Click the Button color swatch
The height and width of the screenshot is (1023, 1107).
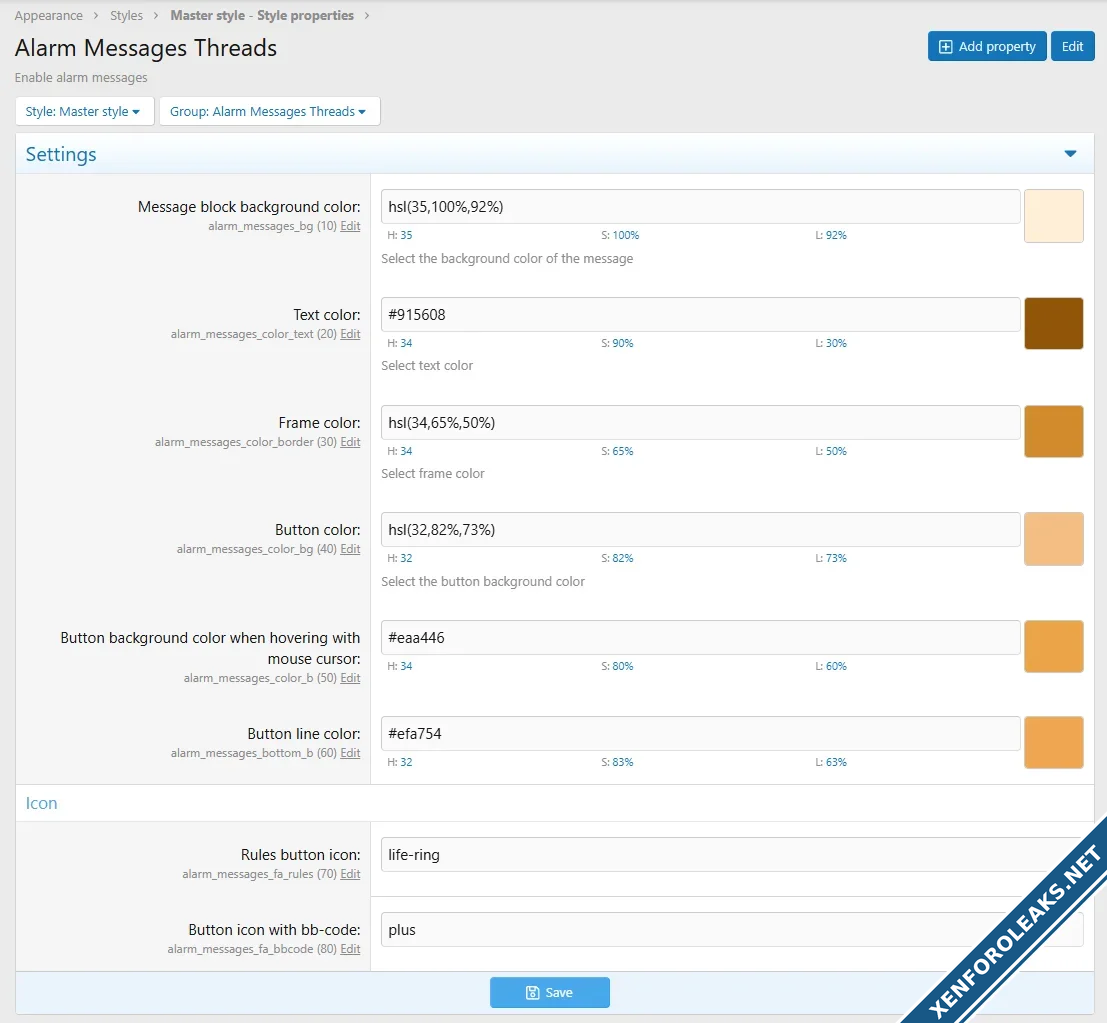(x=1053, y=539)
